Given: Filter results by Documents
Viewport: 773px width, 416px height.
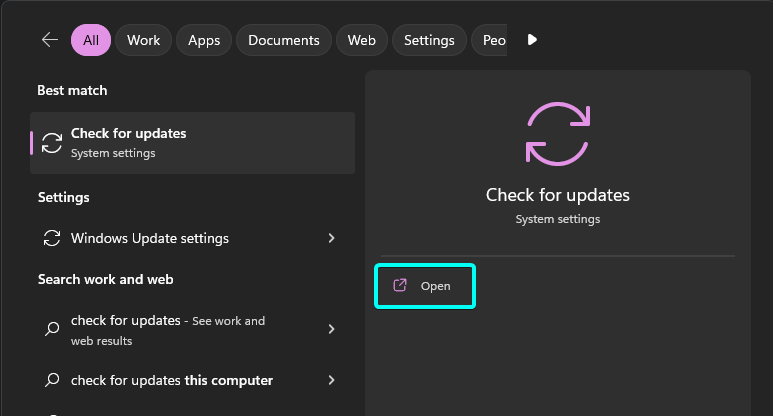Looking at the screenshot, I should (283, 40).
